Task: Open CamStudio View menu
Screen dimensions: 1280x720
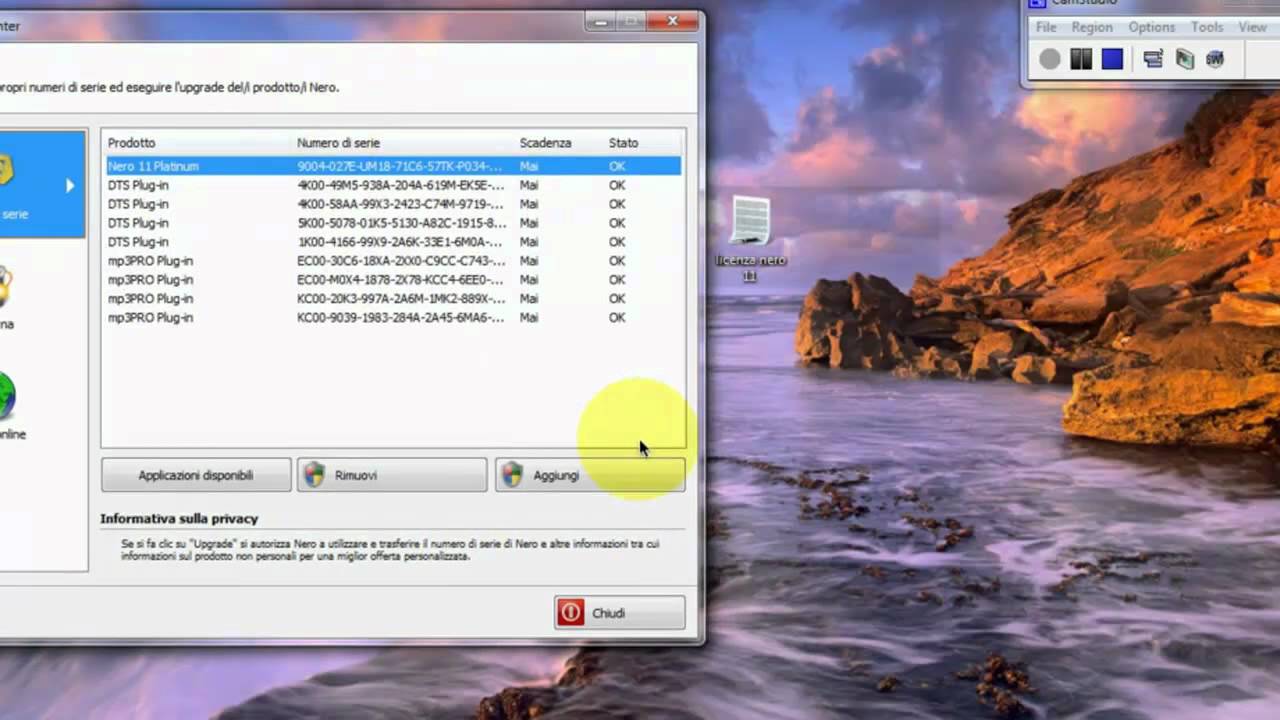Action: tap(1252, 27)
